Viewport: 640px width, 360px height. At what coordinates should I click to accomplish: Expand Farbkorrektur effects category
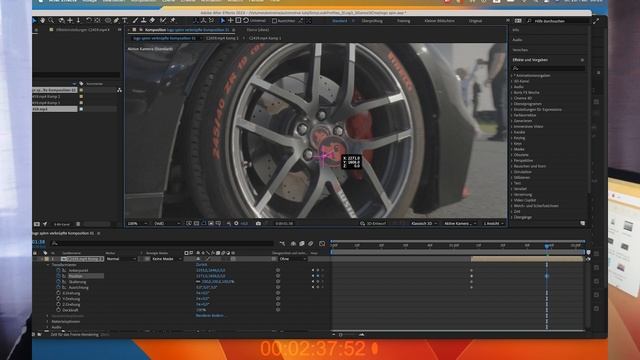point(512,115)
